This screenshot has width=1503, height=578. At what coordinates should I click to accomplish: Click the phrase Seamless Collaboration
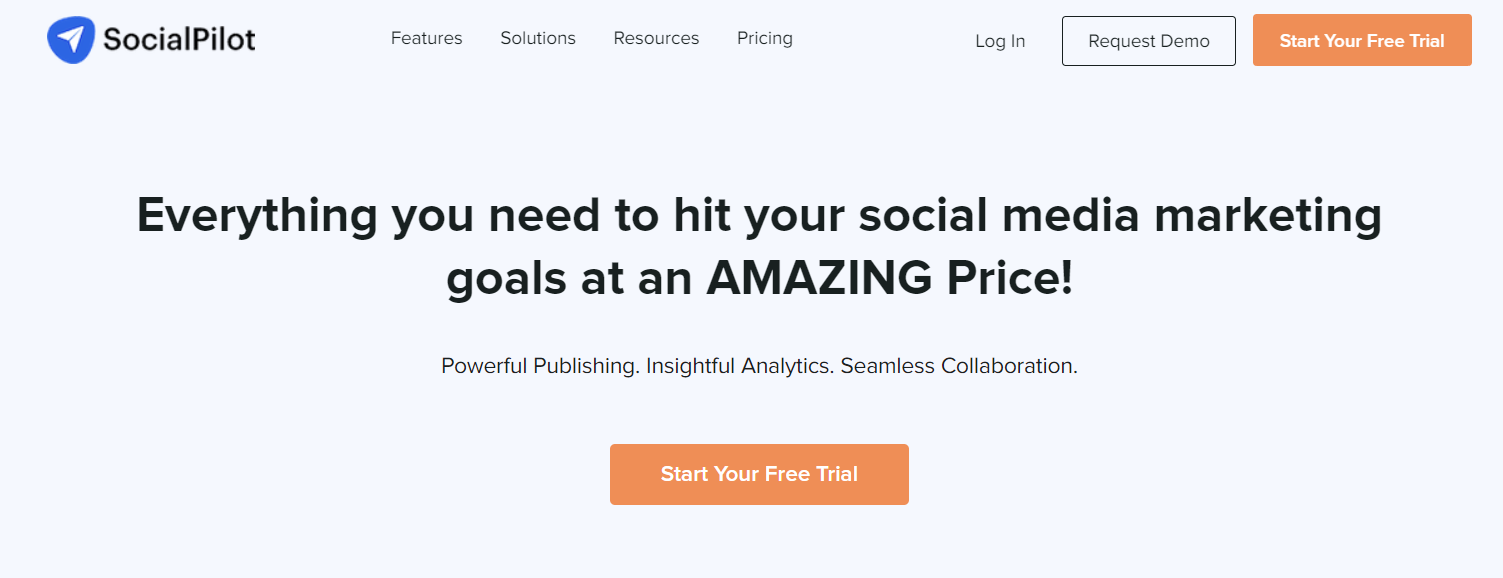(959, 366)
